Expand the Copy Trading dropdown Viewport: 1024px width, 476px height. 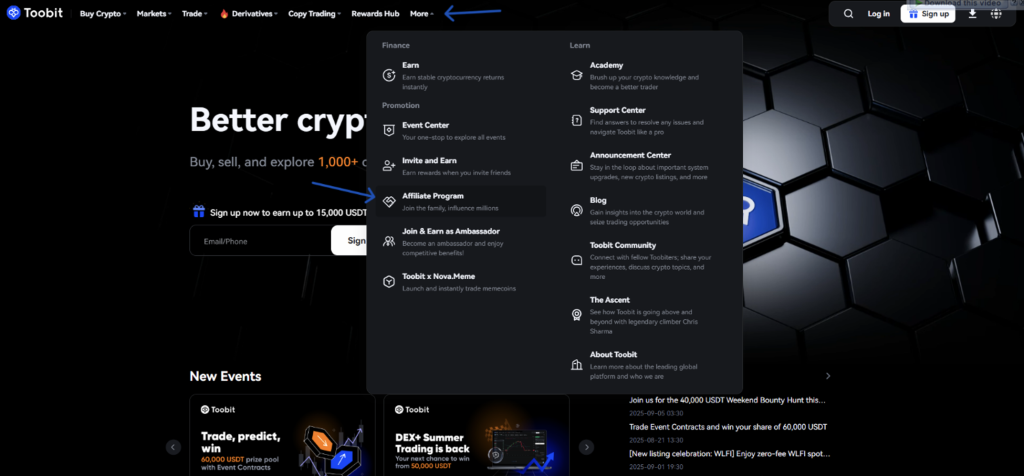(x=314, y=14)
